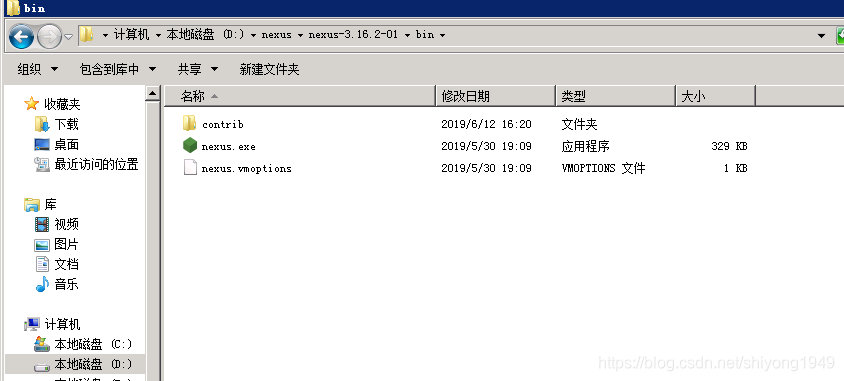Click the 文档 library icon

(42, 264)
